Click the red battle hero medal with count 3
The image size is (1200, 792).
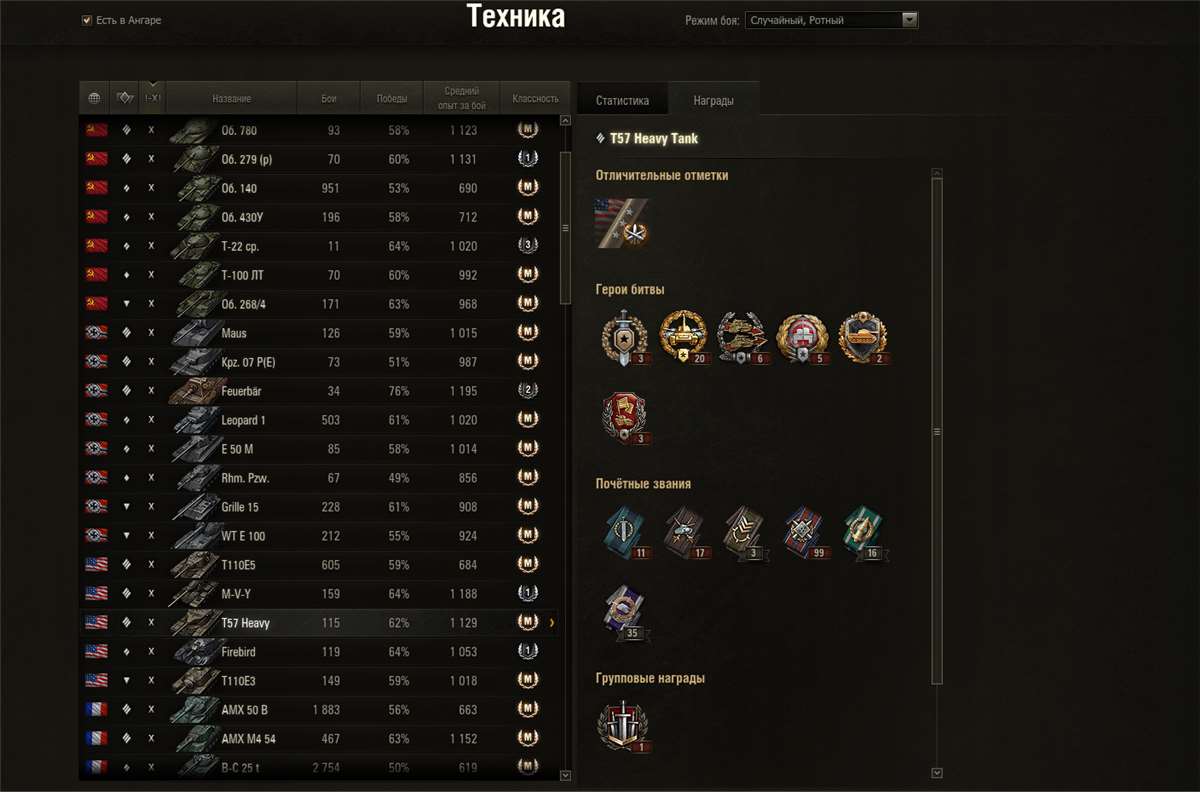pyautogui.click(x=625, y=417)
